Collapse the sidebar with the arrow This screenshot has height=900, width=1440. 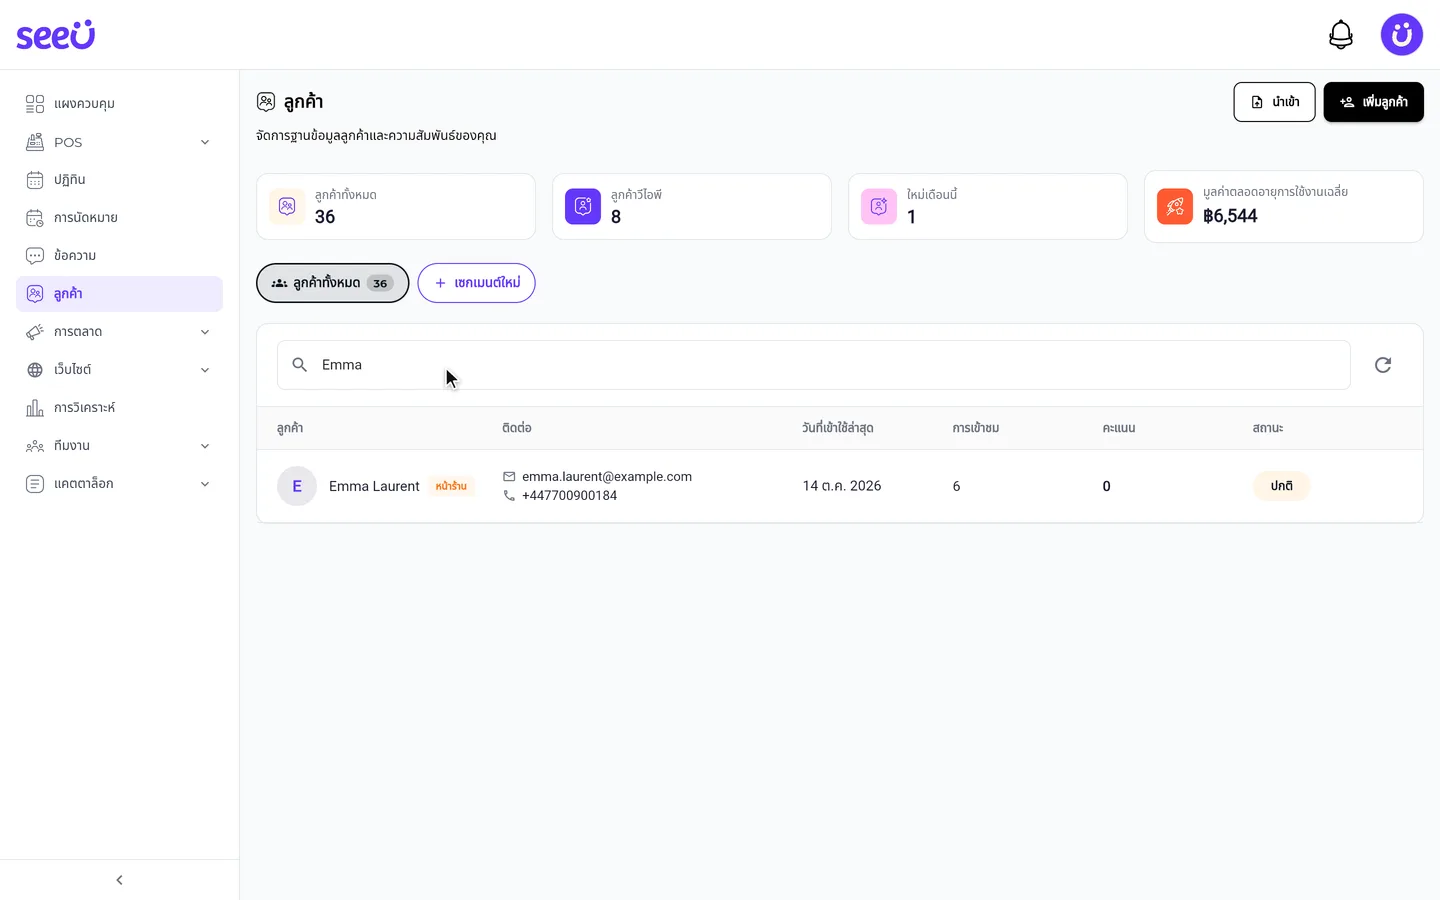(119, 880)
